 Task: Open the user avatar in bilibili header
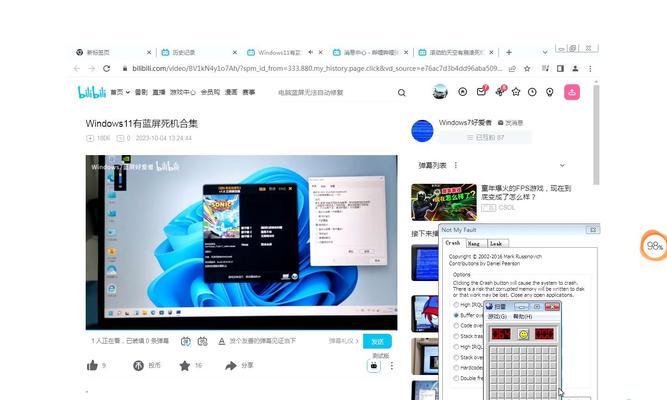pos(440,91)
